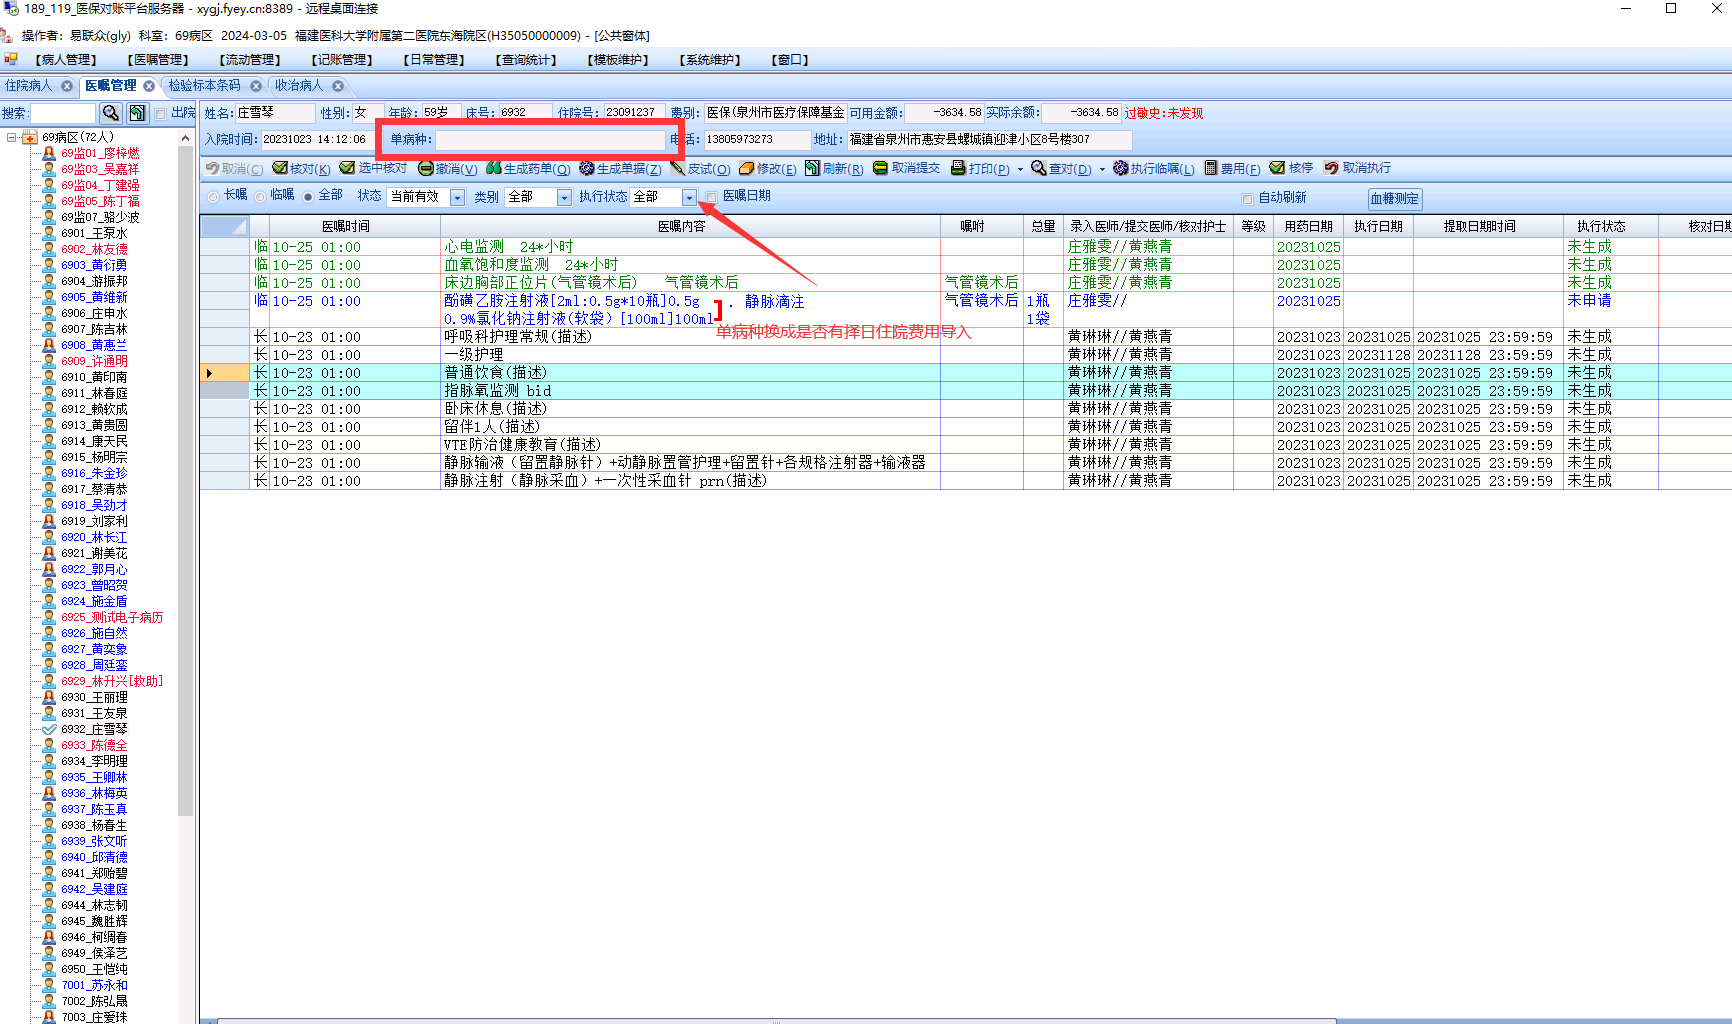Open the 流动管理 menu
This screenshot has width=1732, height=1024.
(250, 60)
